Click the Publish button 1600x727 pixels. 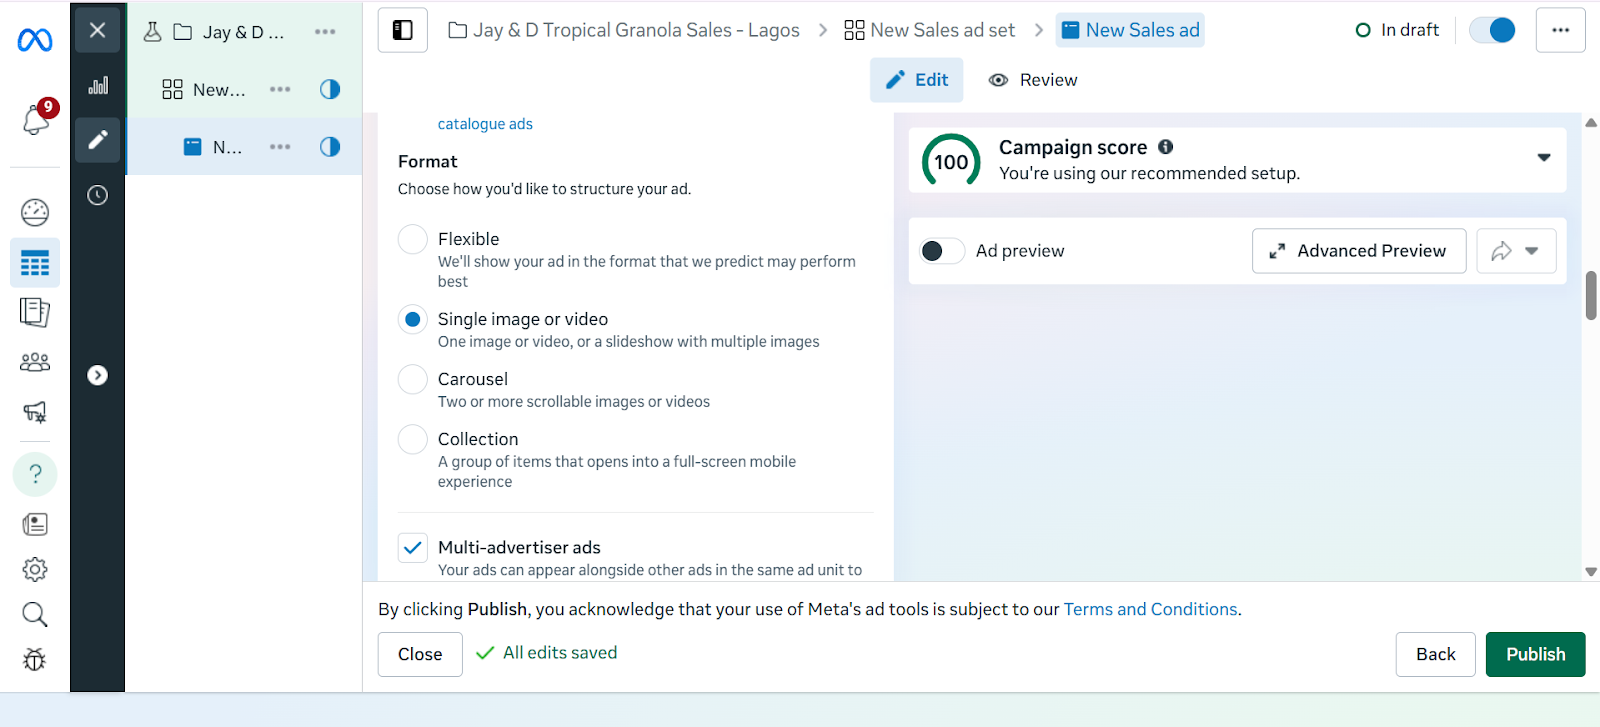1534,654
